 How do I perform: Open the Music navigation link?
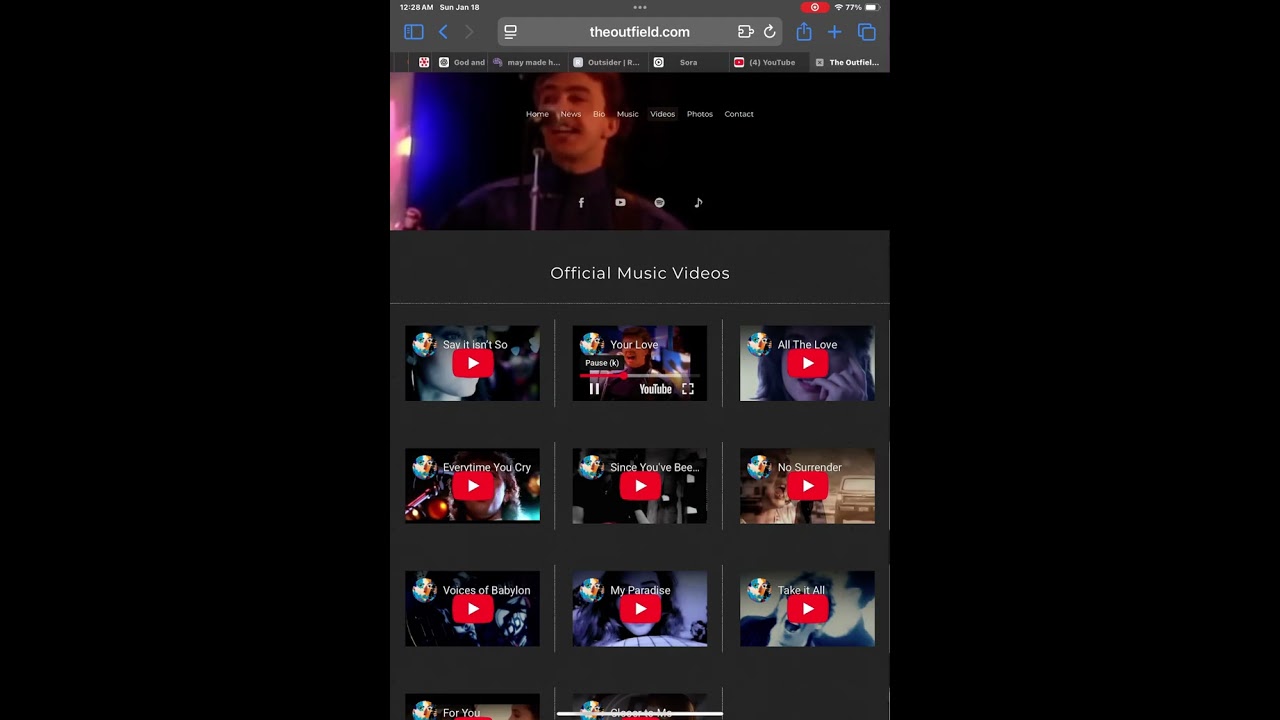coord(627,114)
